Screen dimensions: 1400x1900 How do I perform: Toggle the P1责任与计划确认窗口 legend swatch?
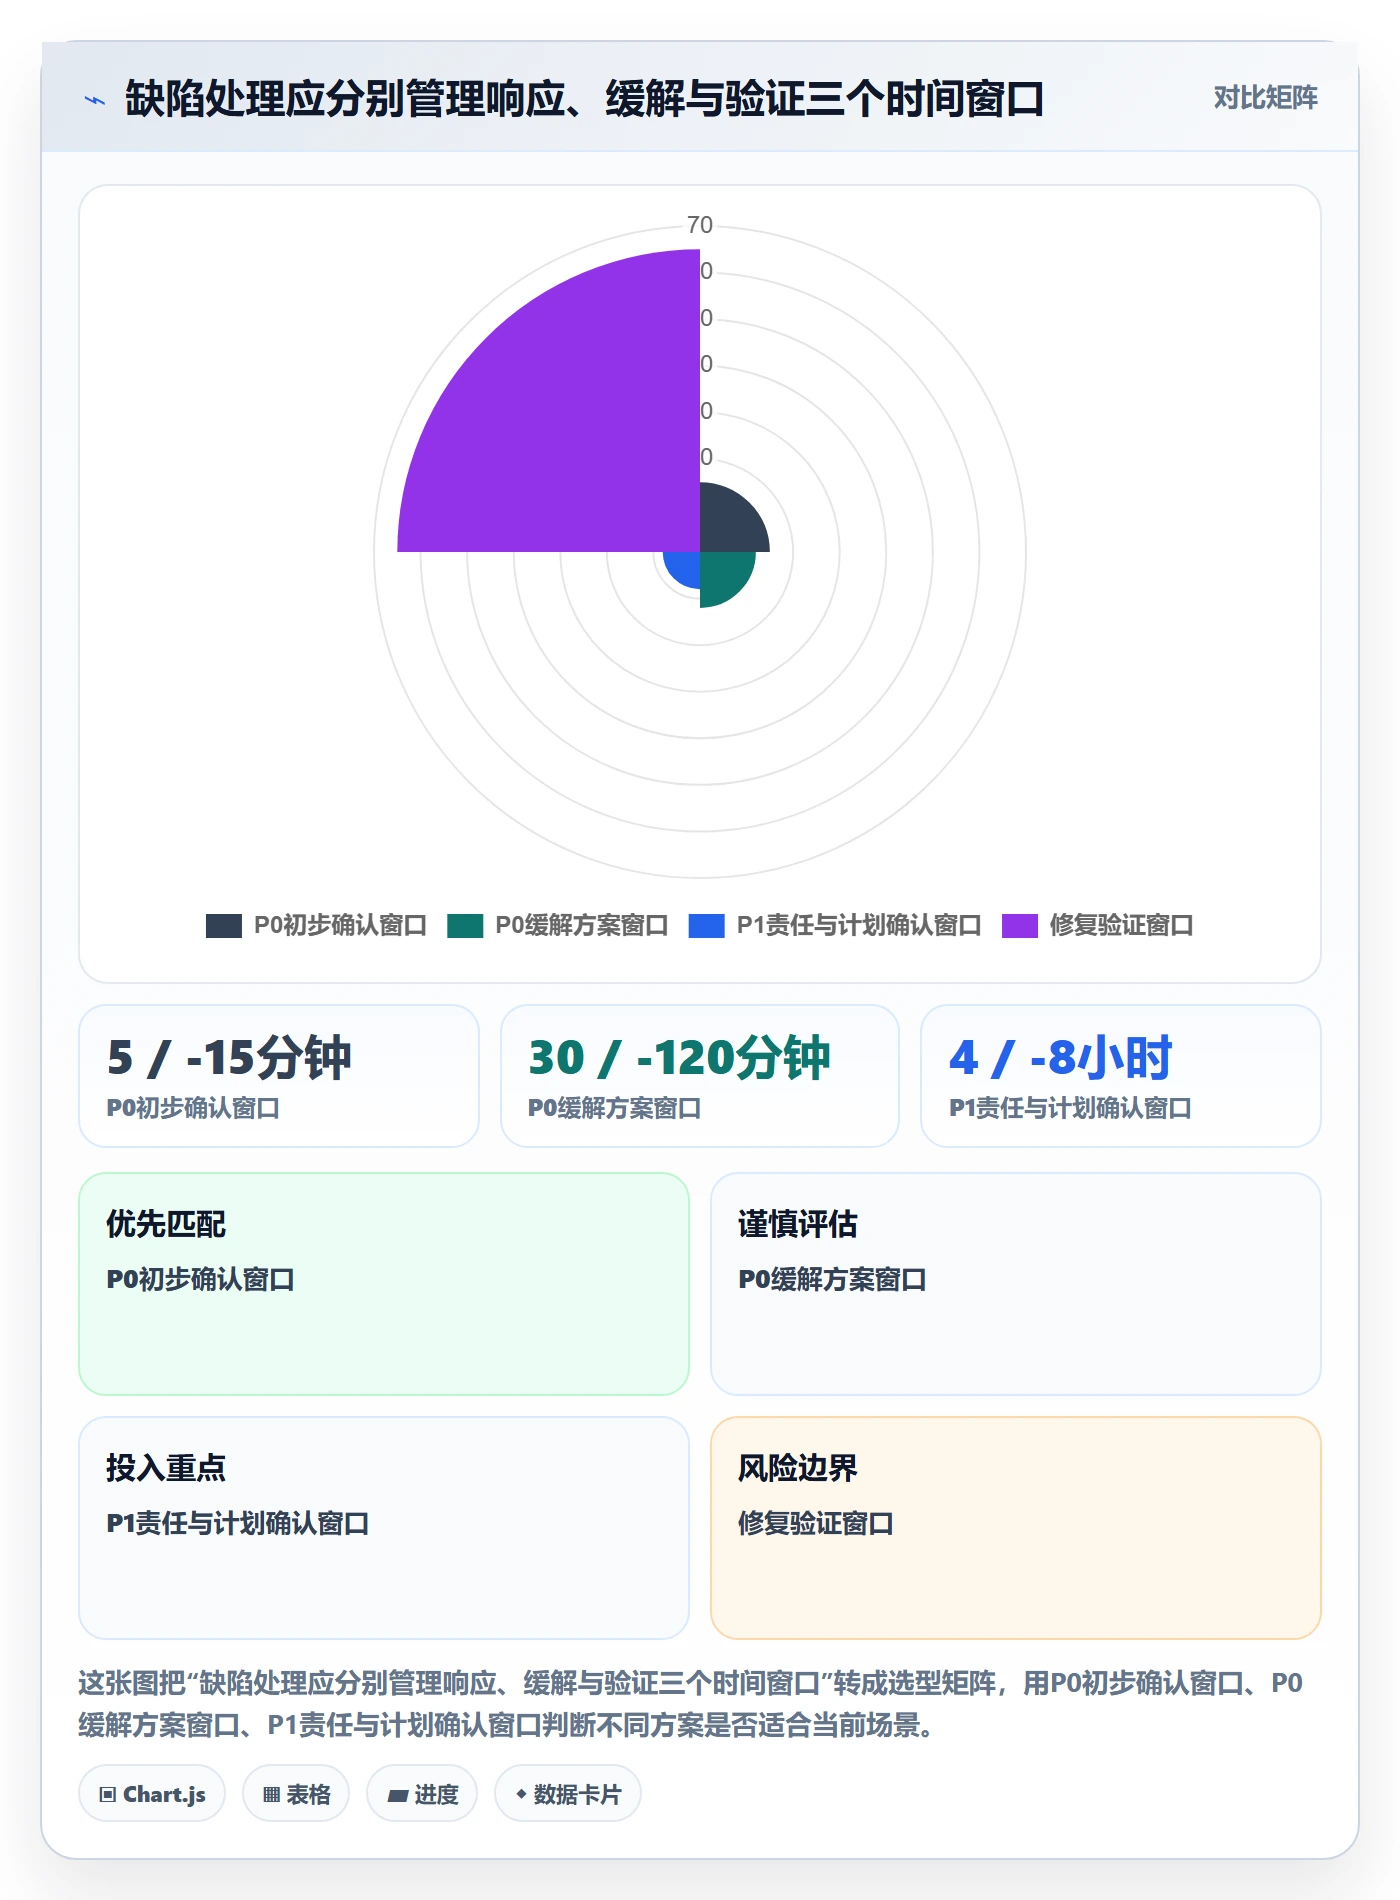[x=706, y=925]
